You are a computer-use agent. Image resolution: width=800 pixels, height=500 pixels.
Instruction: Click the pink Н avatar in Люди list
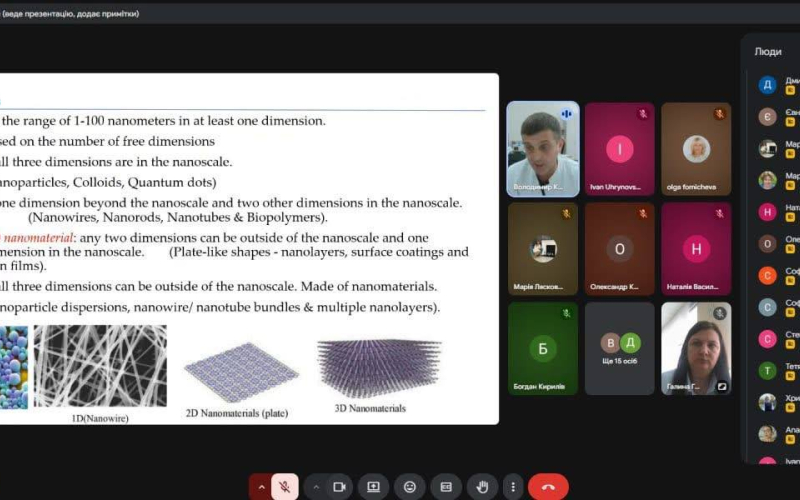click(767, 212)
